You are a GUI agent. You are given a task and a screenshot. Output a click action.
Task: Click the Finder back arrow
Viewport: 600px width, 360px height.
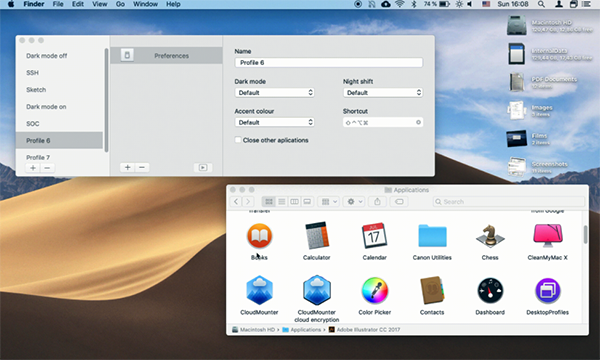pyautogui.click(x=236, y=202)
